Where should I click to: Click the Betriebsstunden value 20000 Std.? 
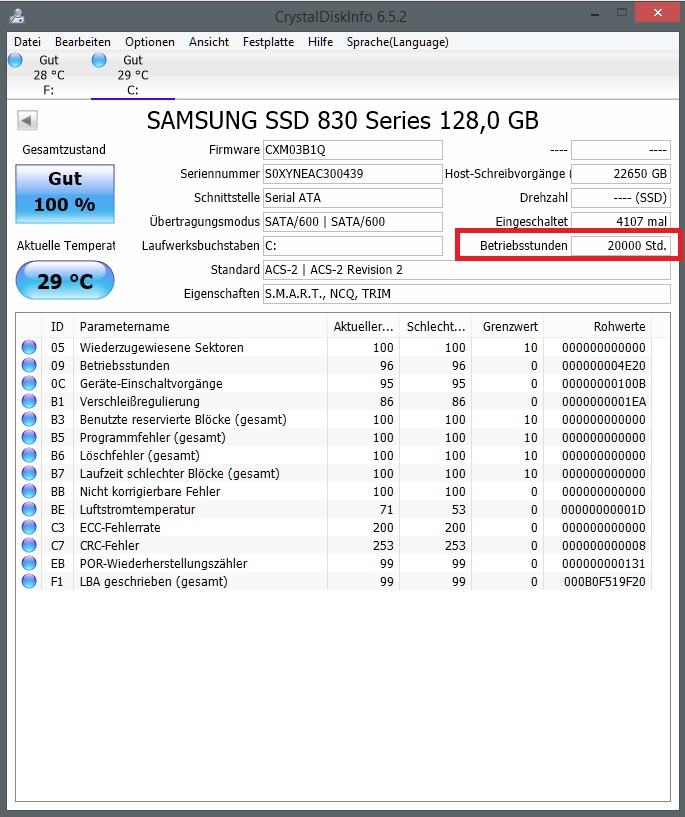click(x=621, y=245)
